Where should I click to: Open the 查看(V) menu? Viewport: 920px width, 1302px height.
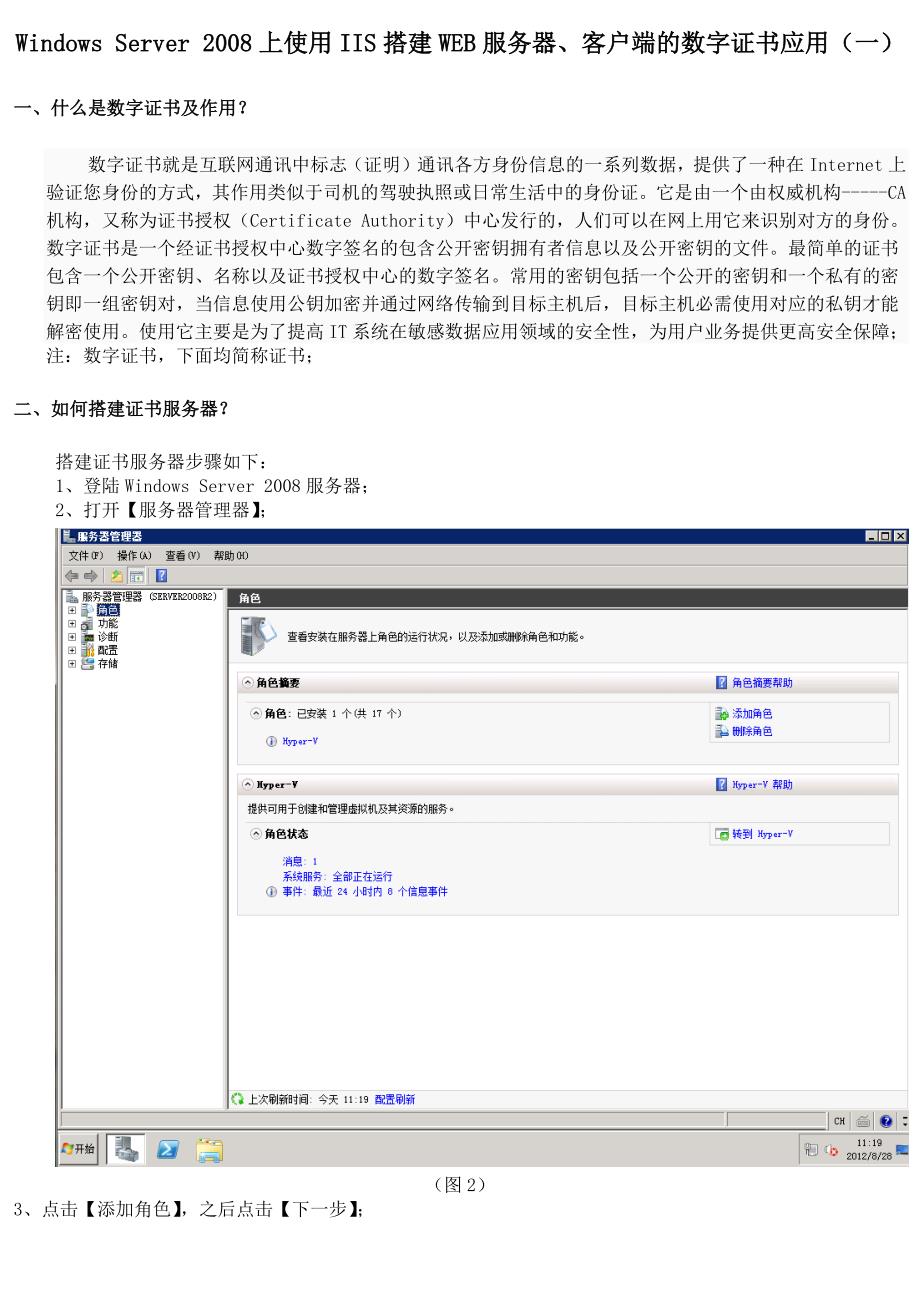(182, 556)
